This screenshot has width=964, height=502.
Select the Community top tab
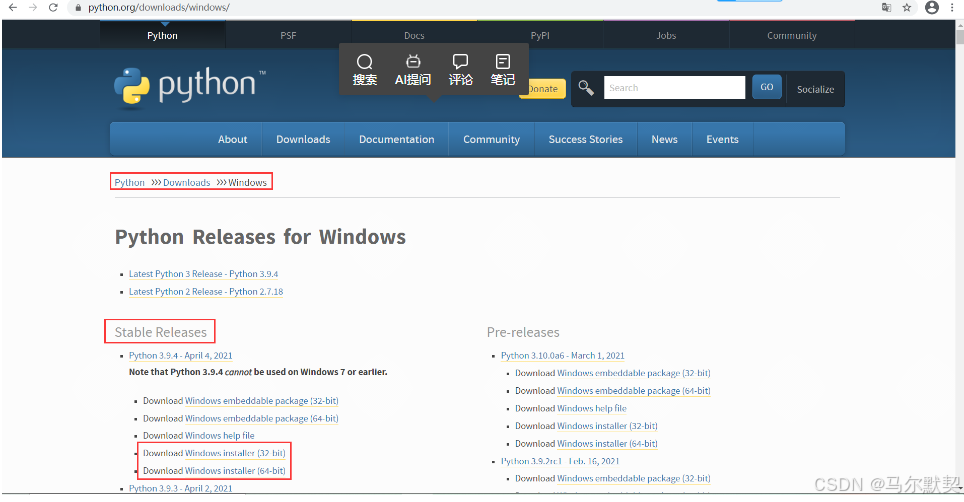(x=792, y=35)
